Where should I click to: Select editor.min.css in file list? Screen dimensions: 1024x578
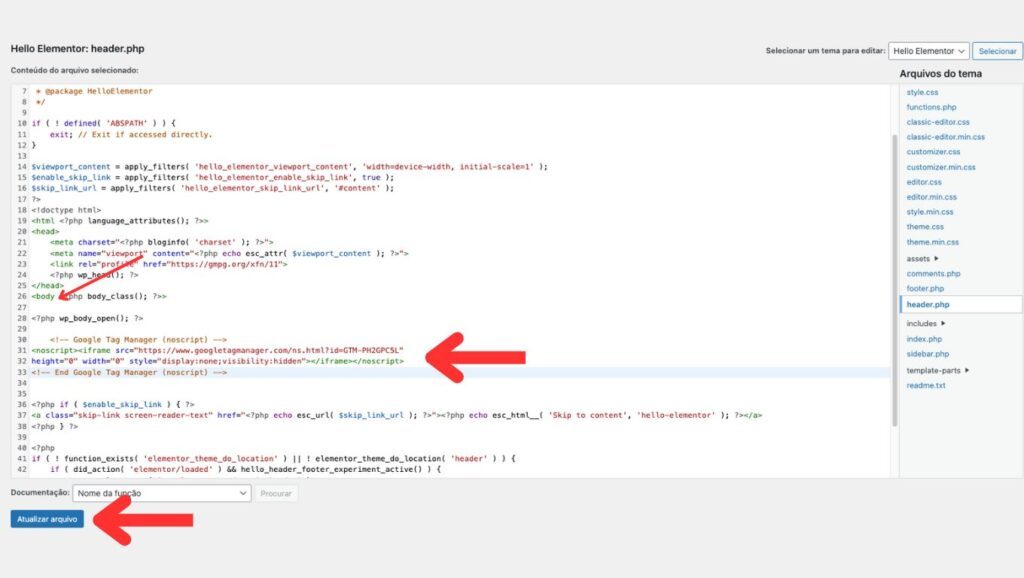point(931,197)
